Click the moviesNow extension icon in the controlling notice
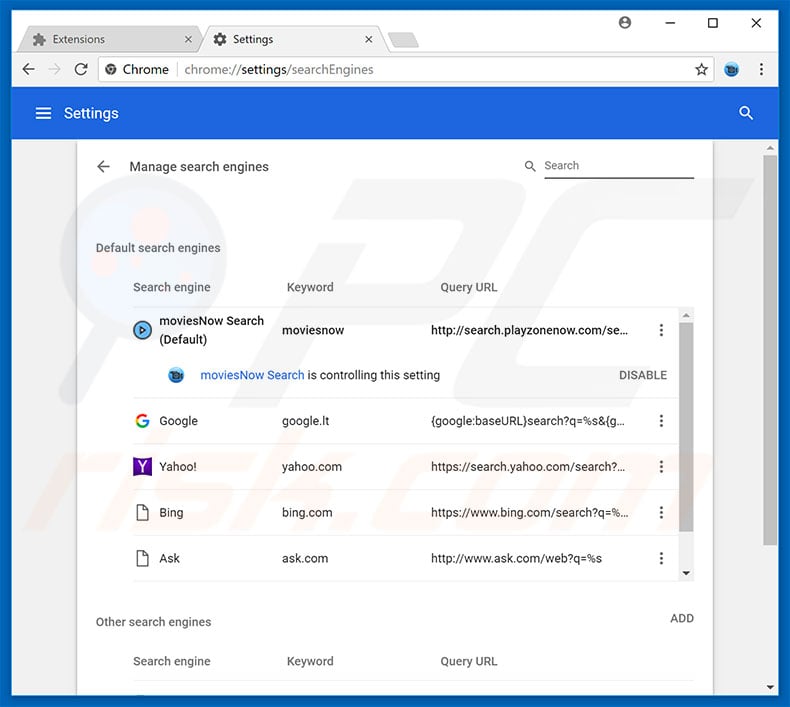 (x=176, y=375)
